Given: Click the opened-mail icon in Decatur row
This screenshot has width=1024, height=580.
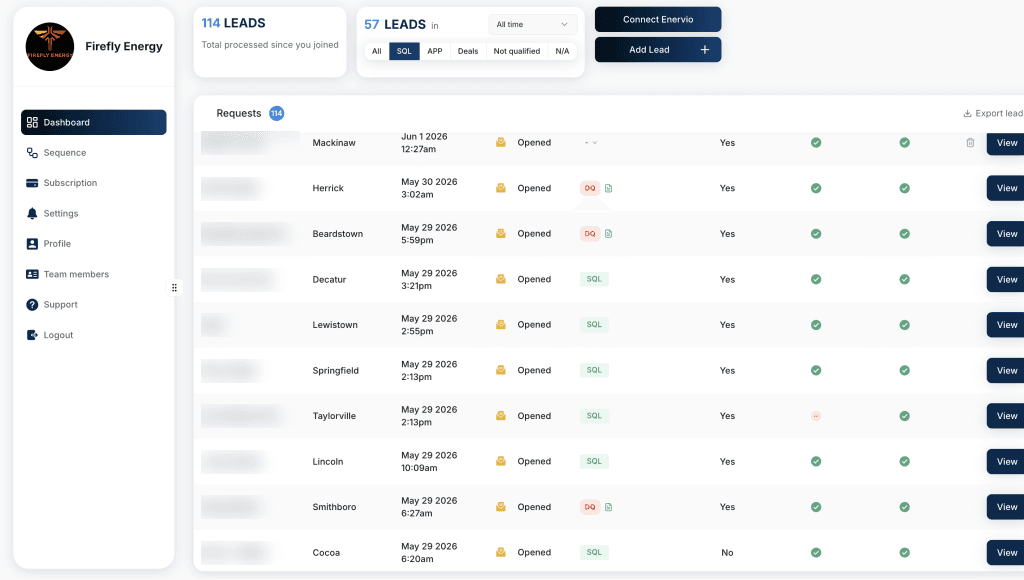Looking at the screenshot, I should point(501,279).
